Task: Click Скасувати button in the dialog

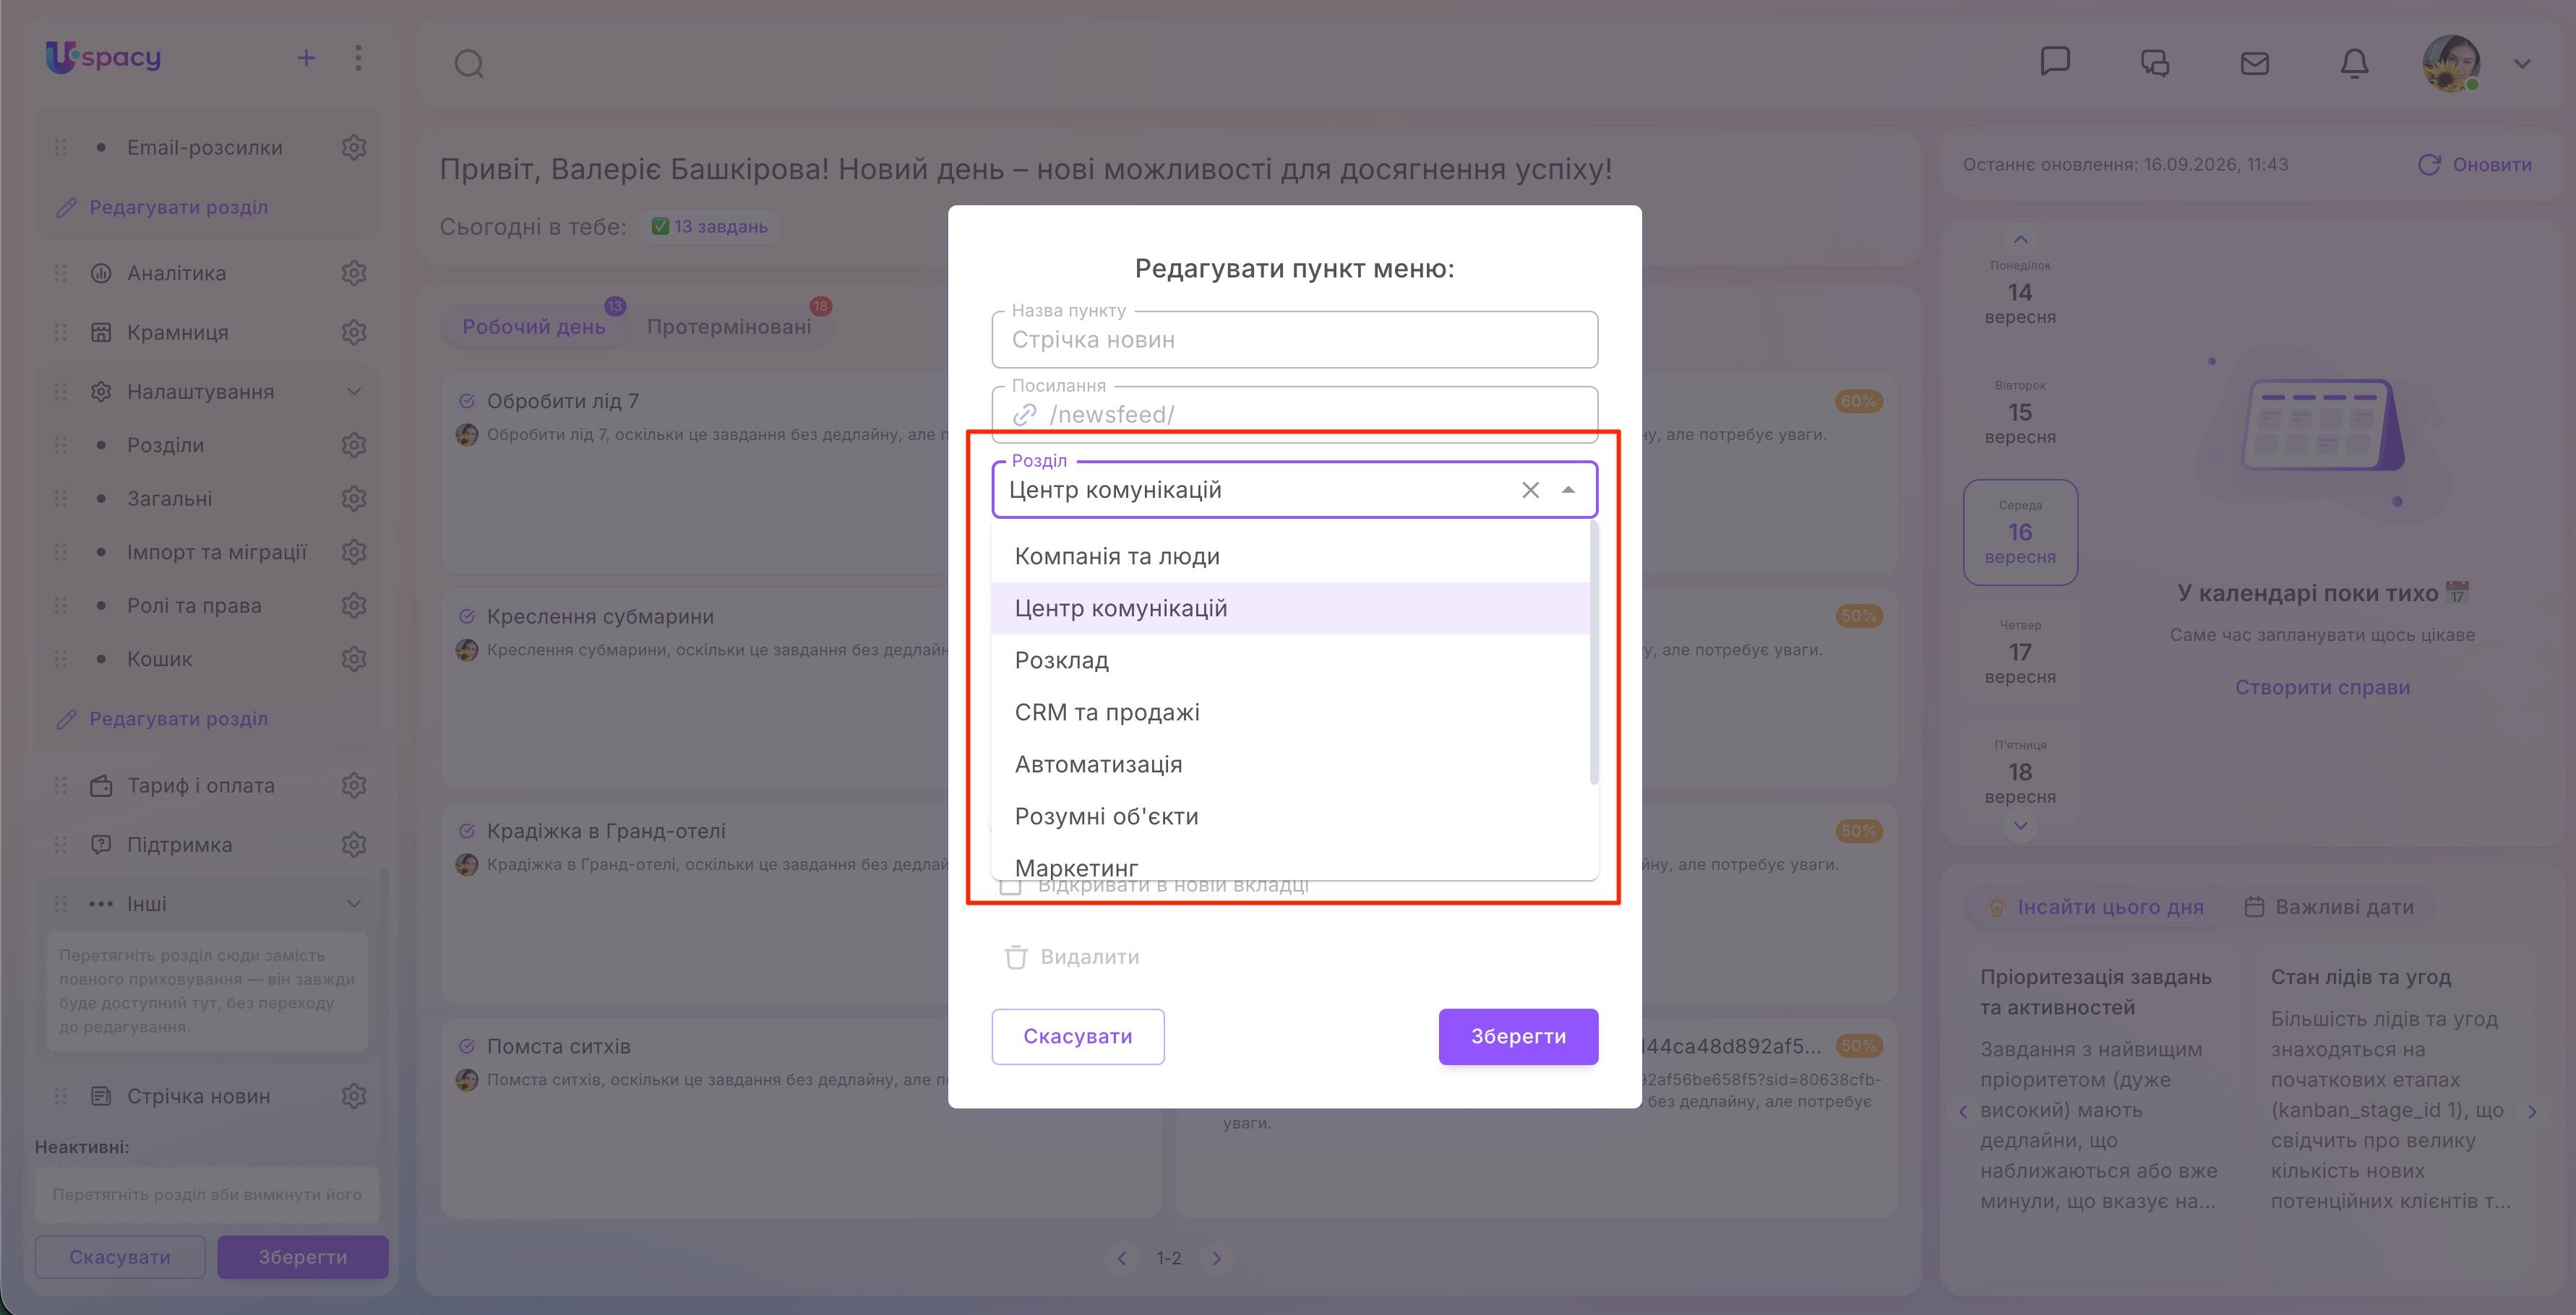Action: pos(1078,1037)
